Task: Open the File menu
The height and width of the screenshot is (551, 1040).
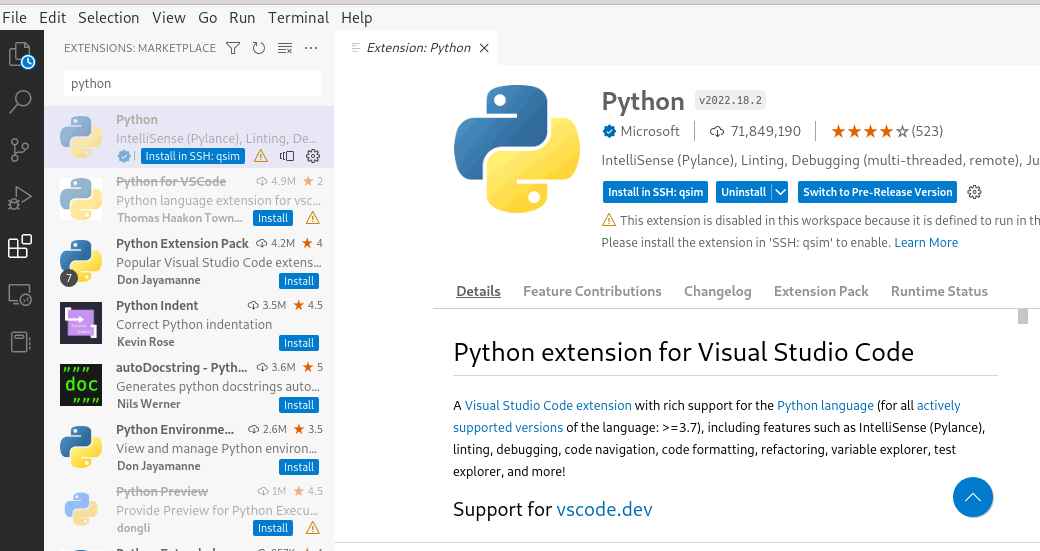Action: tap(15, 18)
